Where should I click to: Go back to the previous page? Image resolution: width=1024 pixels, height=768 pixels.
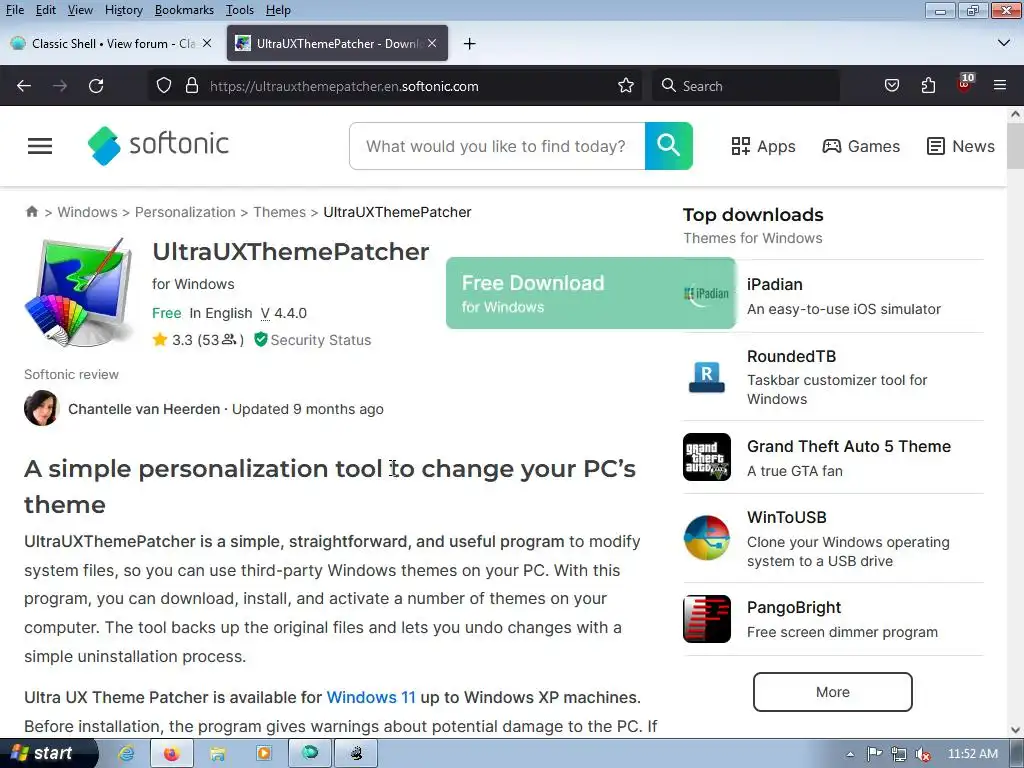24,86
